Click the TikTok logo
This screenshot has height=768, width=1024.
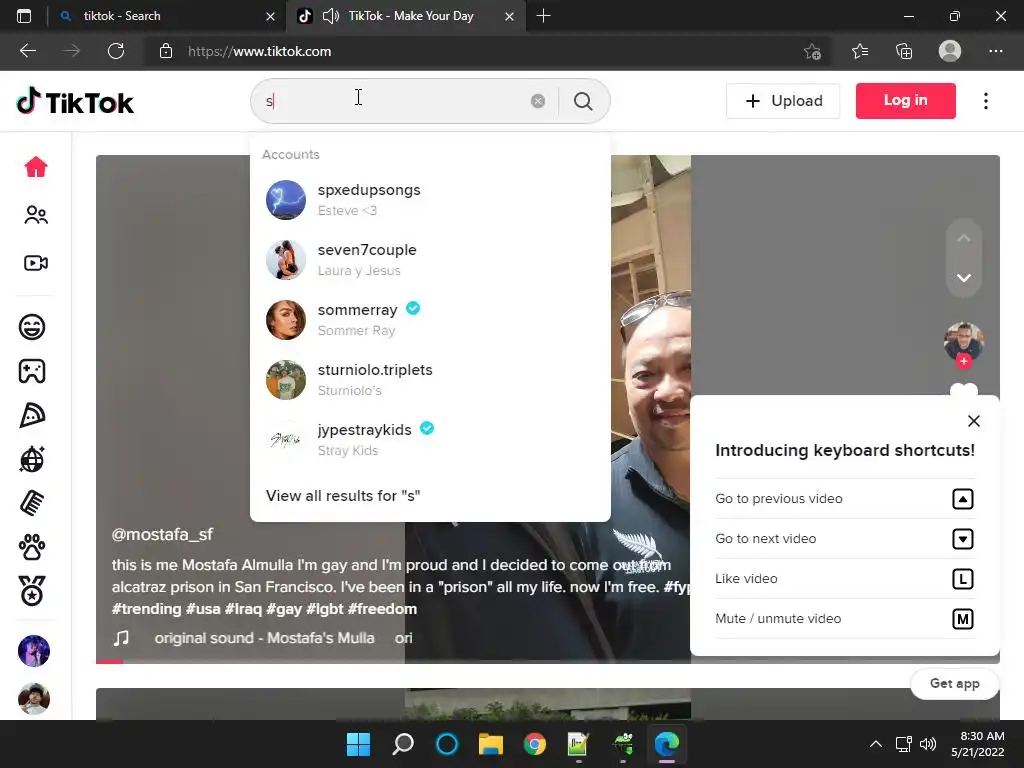(75, 101)
